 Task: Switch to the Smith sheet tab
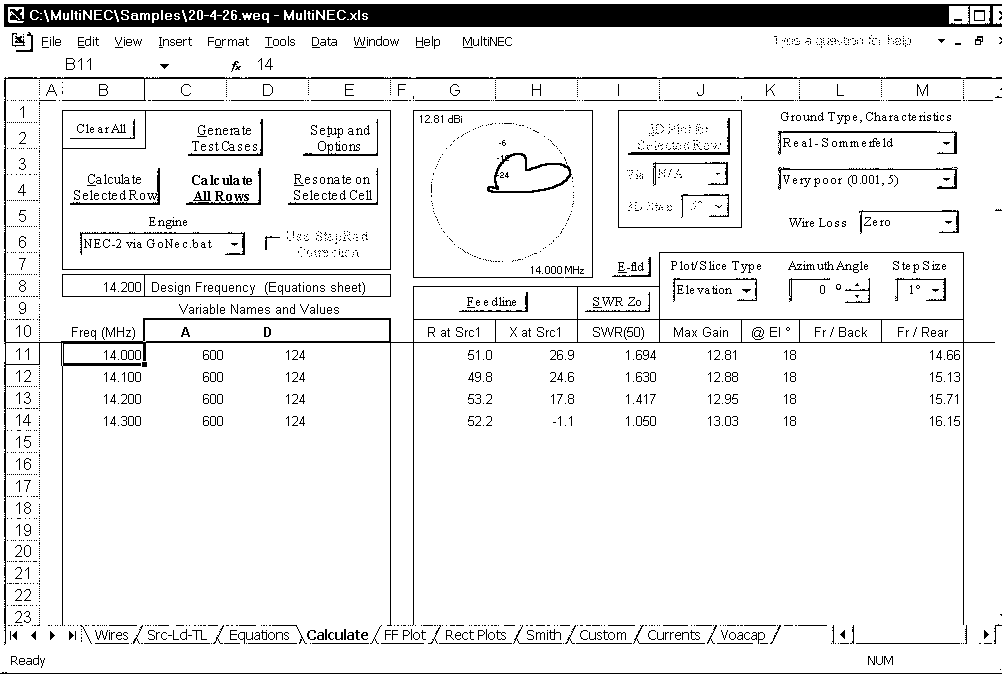pos(543,635)
